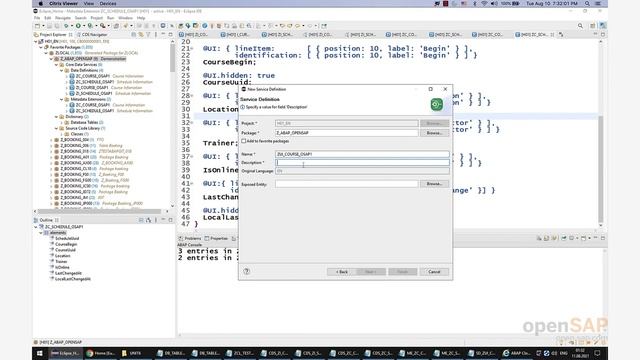Click the Bluetooth icon in macOS menu bar
Viewport: 640px width, 360px height.
click(x=475, y=3)
